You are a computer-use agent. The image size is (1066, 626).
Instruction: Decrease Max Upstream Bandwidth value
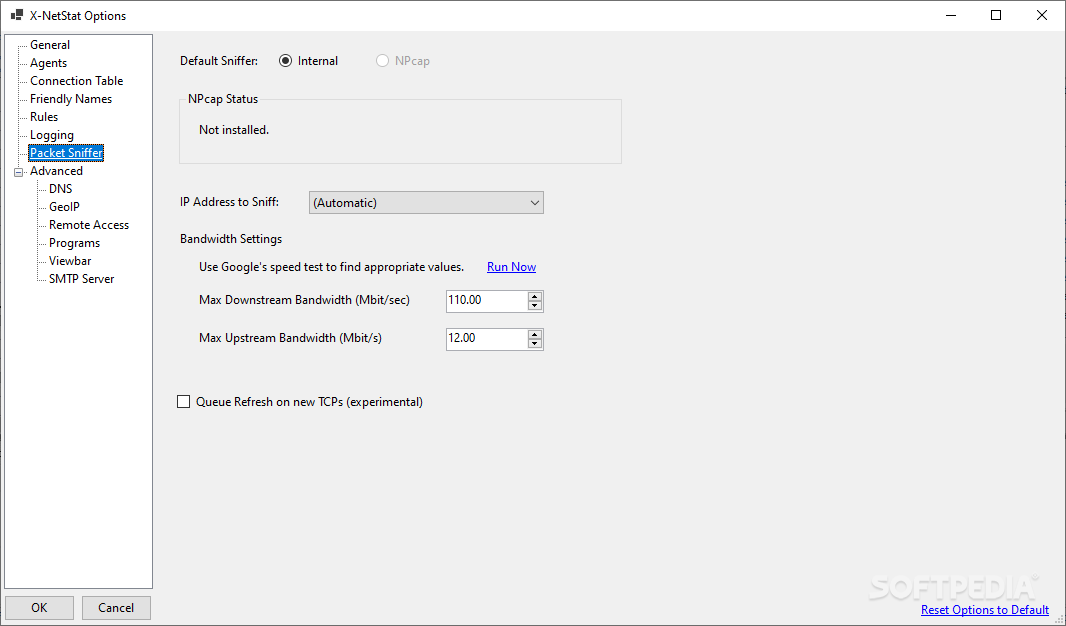(x=535, y=344)
